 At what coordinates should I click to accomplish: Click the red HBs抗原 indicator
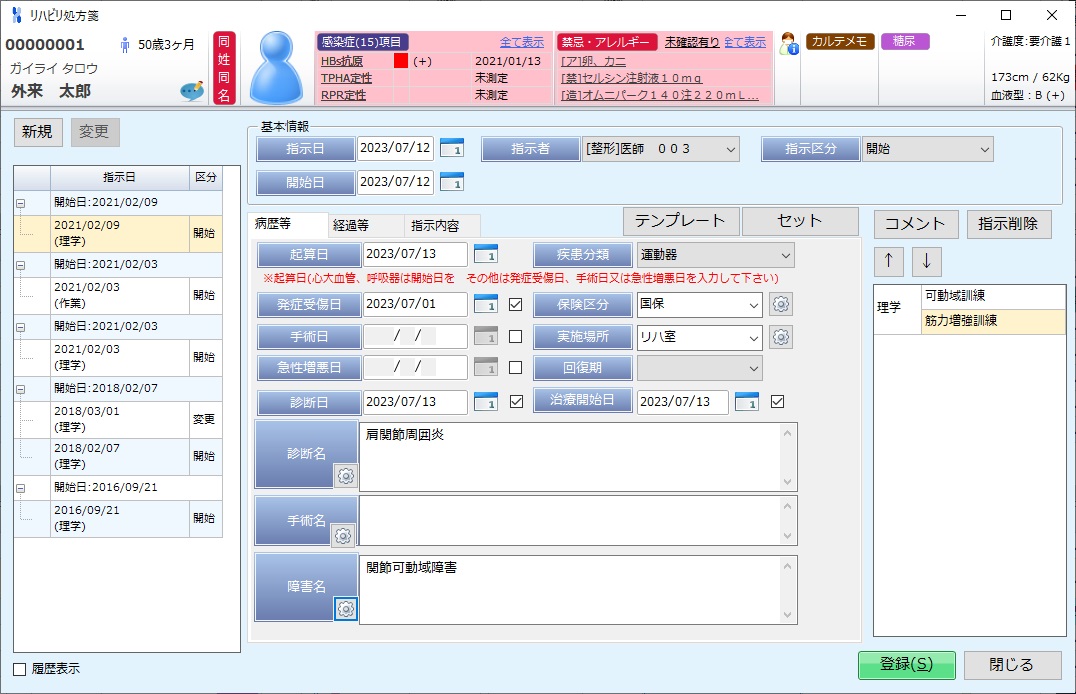click(401, 61)
